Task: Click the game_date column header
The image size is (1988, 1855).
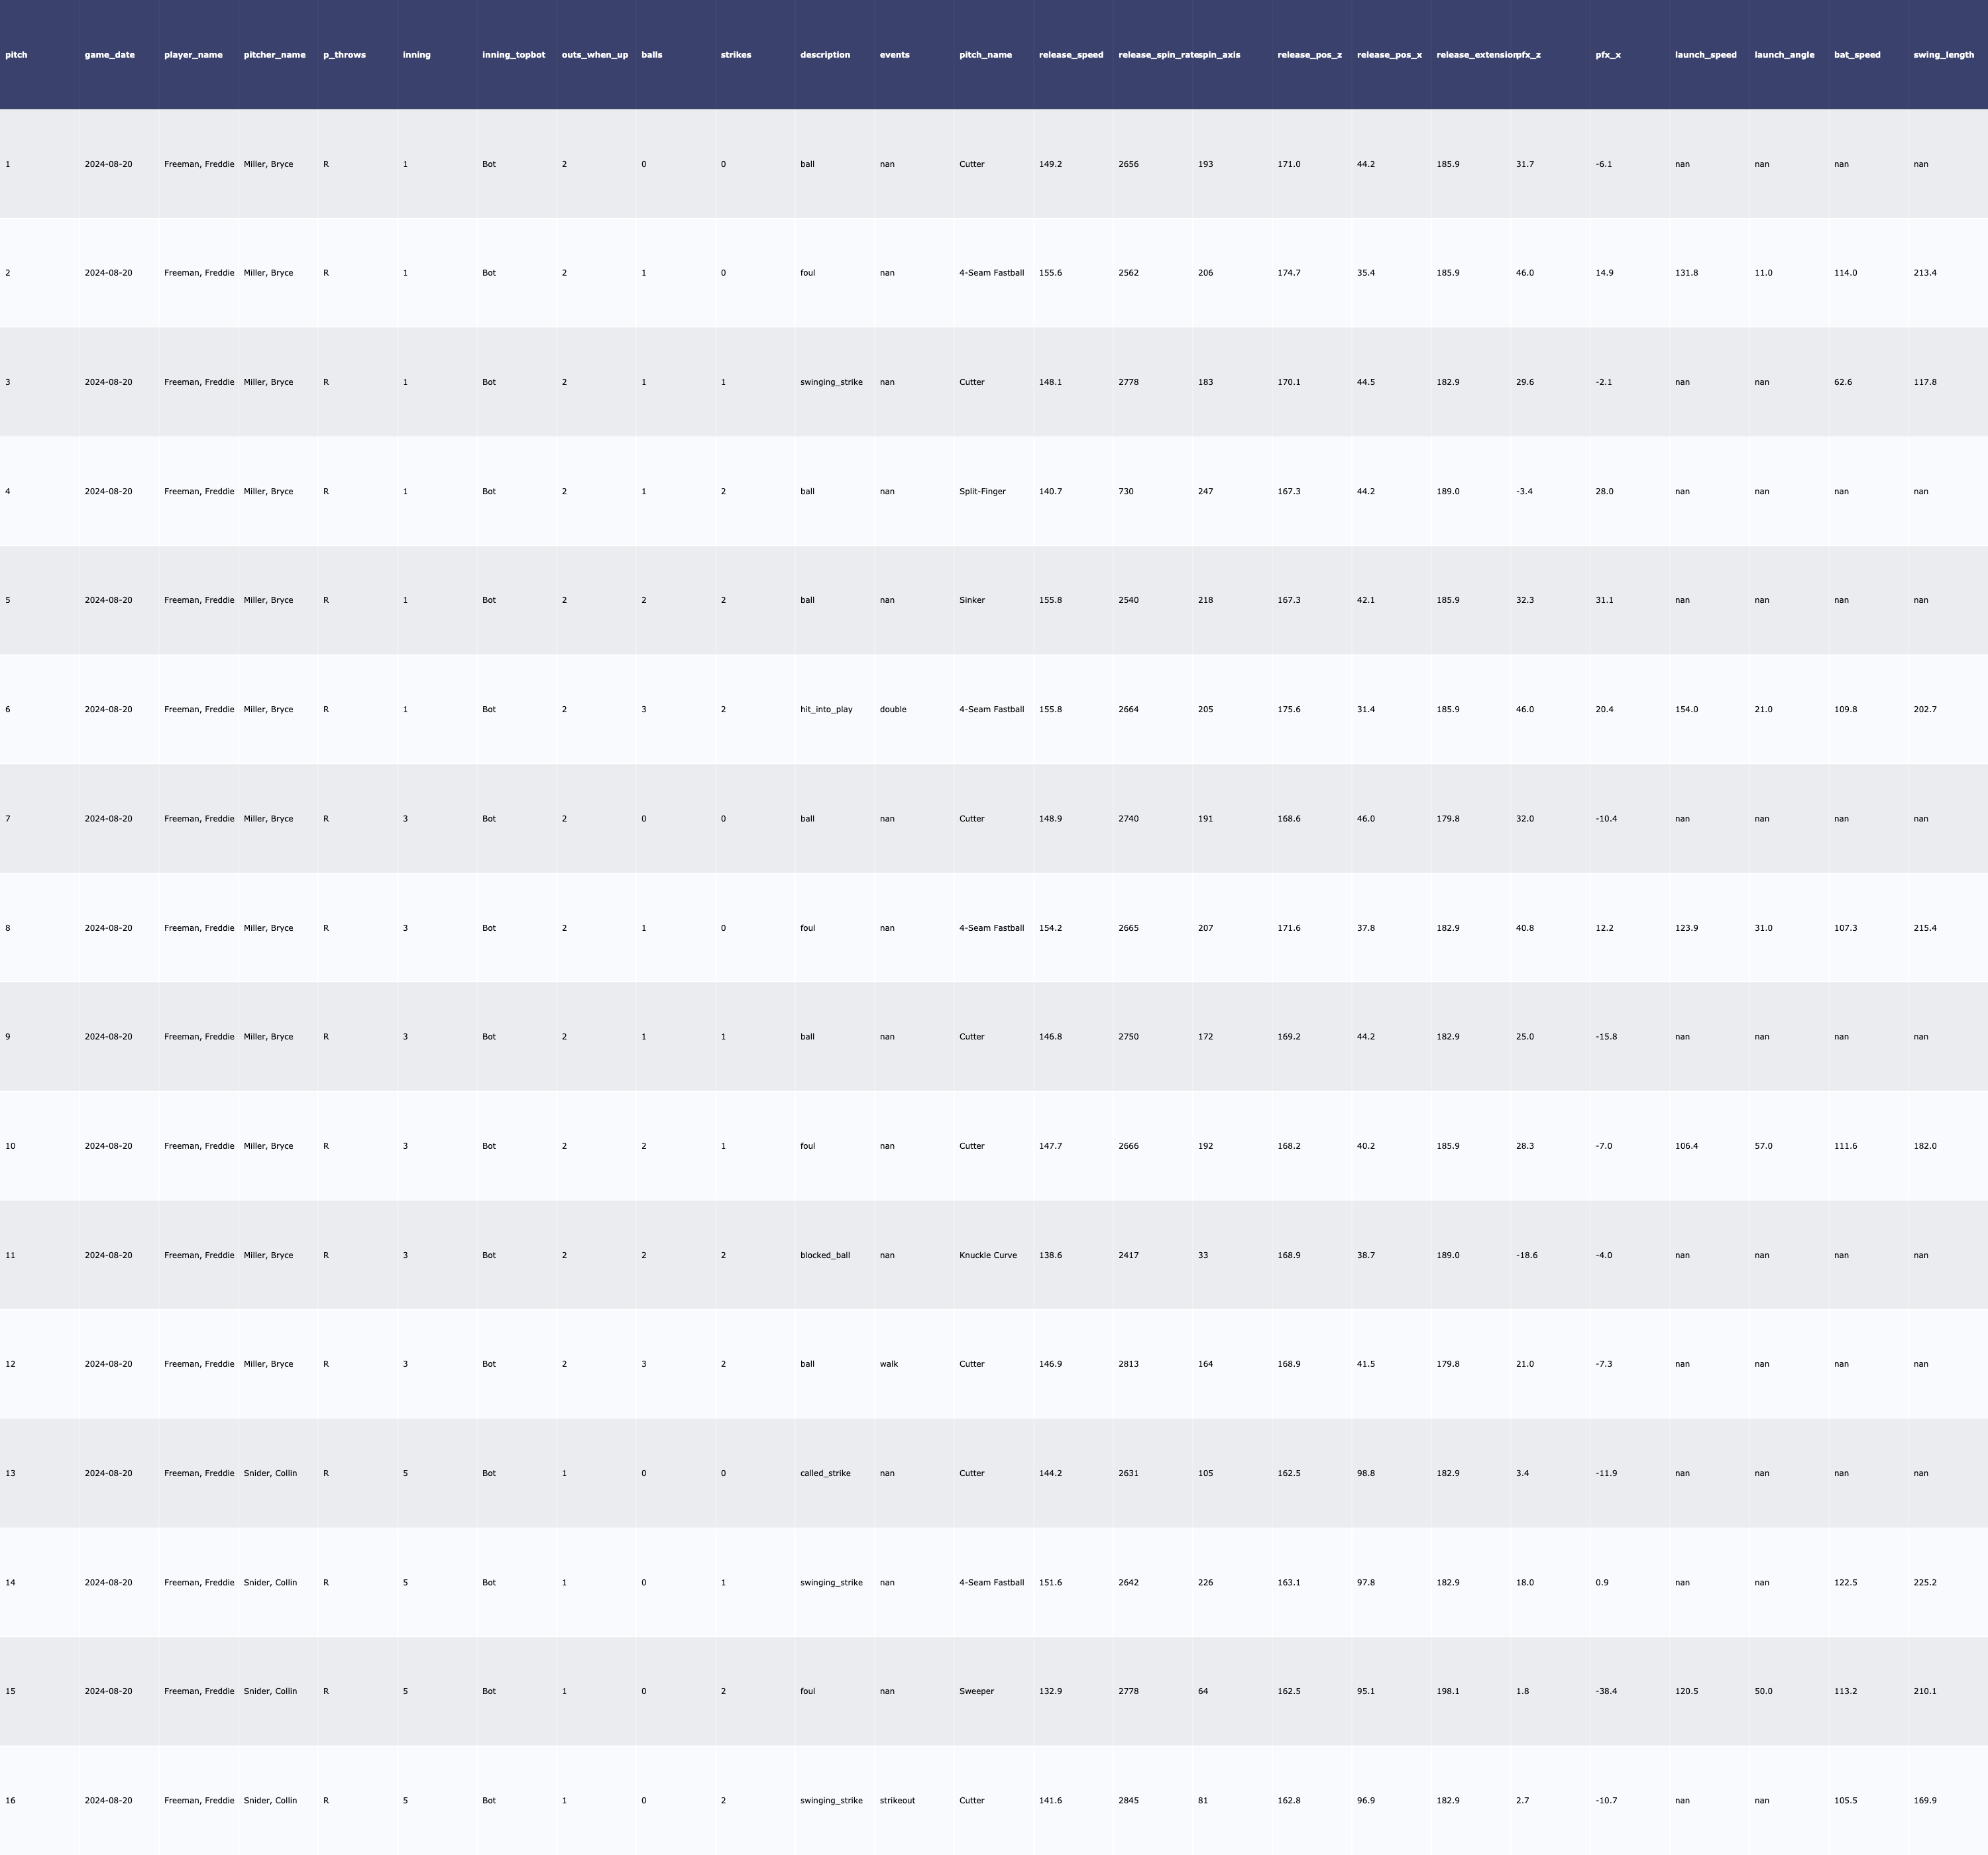Action: (110, 55)
